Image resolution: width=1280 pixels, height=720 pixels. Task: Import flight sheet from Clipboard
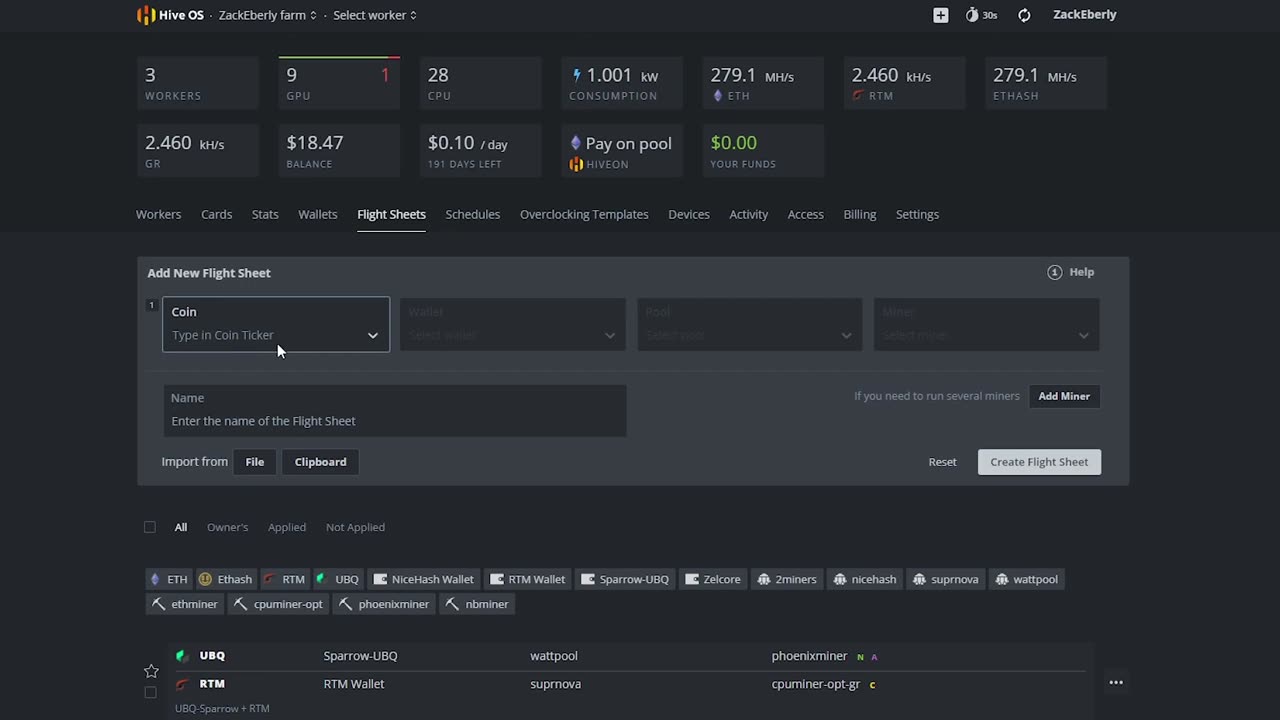[x=320, y=462]
